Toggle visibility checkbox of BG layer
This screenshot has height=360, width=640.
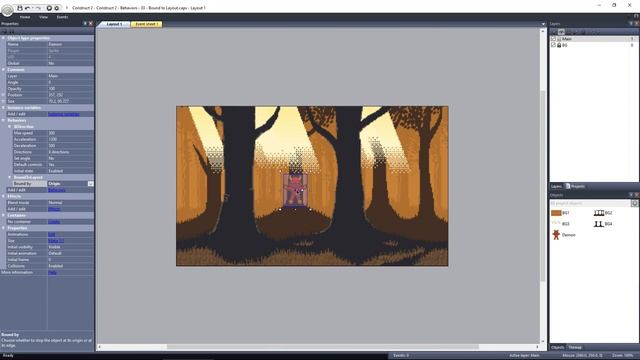[x=553, y=45]
